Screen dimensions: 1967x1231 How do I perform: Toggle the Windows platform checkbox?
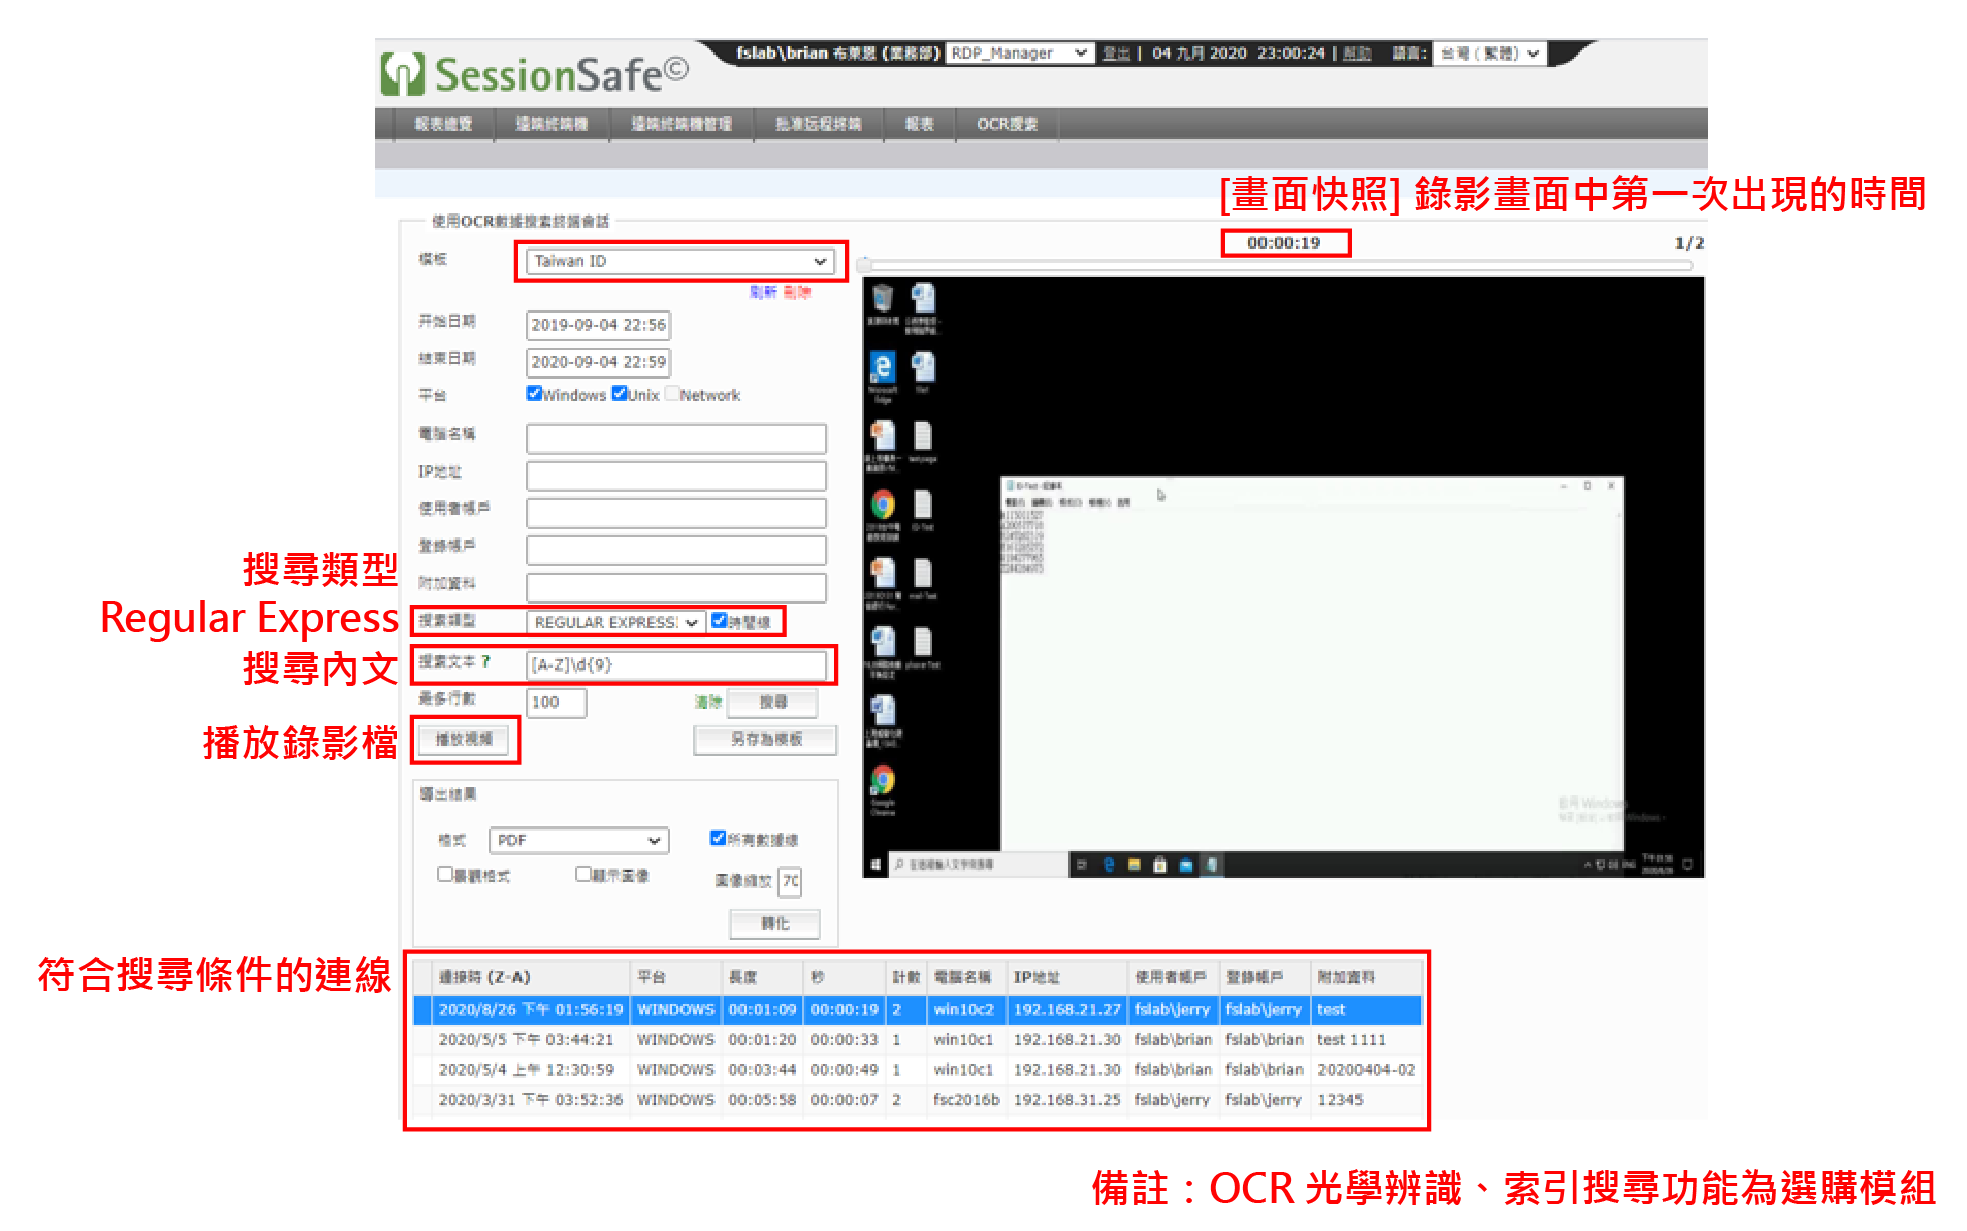coord(534,394)
